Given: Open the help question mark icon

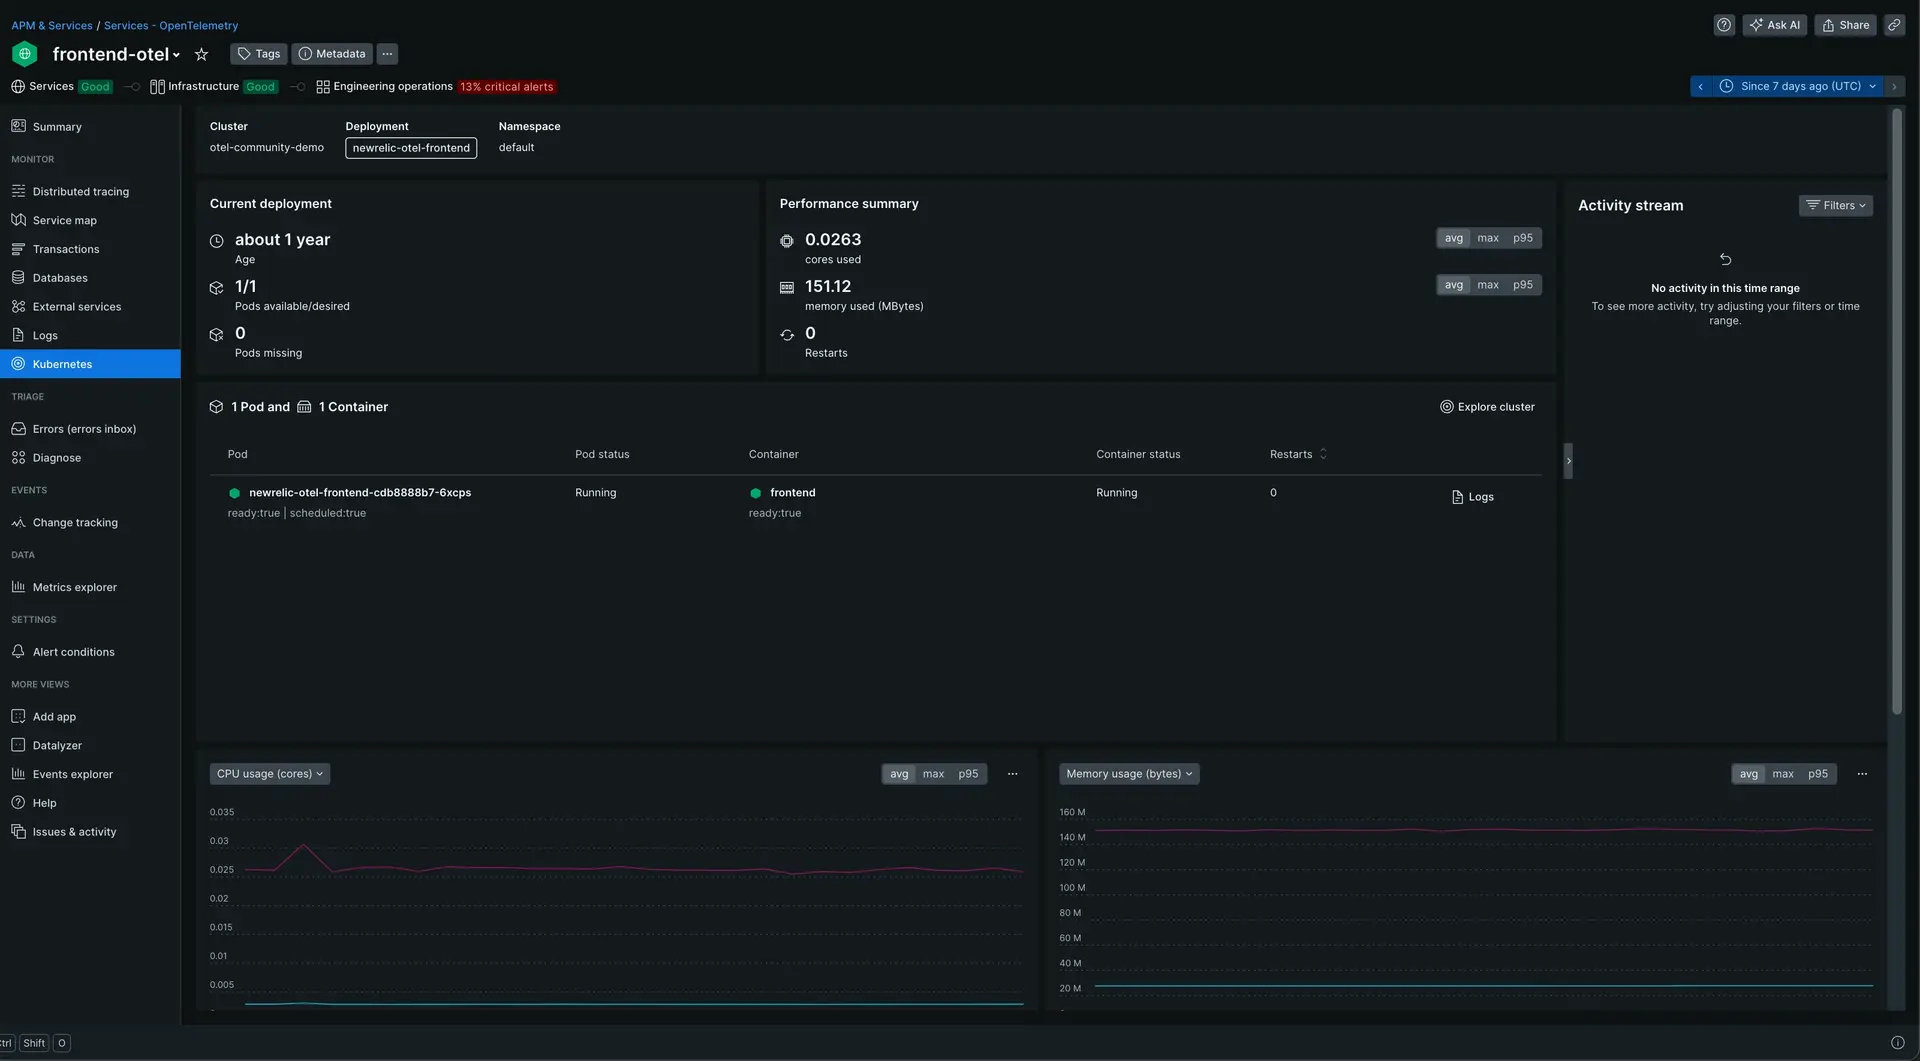Looking at the screenshot, I should coord(1724,25).
